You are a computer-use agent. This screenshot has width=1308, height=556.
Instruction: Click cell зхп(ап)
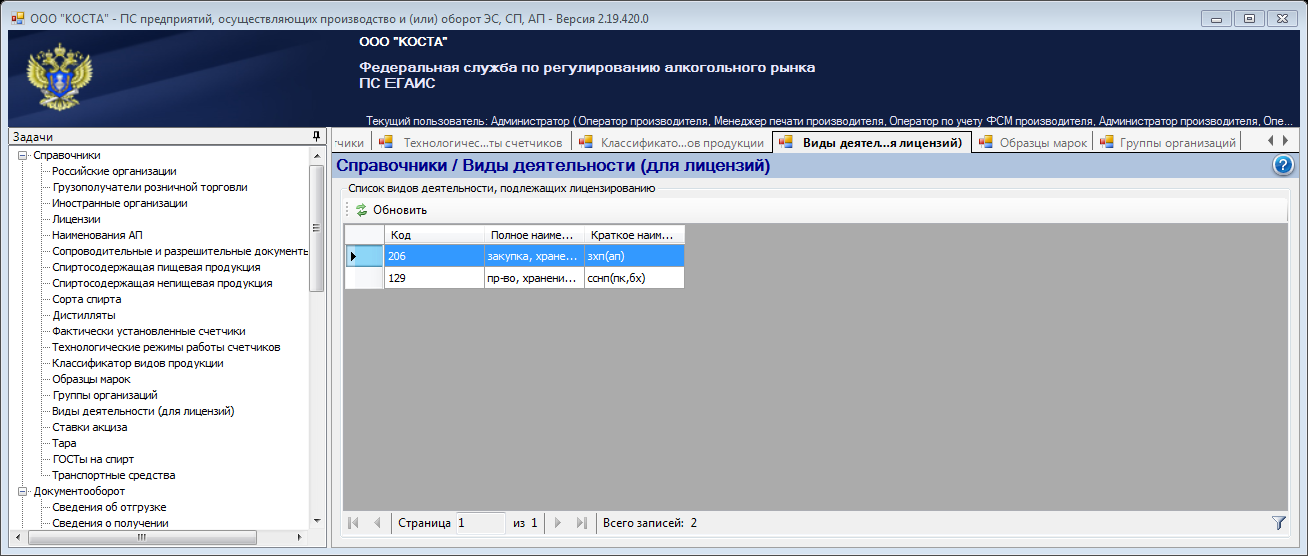pos(634,256)
